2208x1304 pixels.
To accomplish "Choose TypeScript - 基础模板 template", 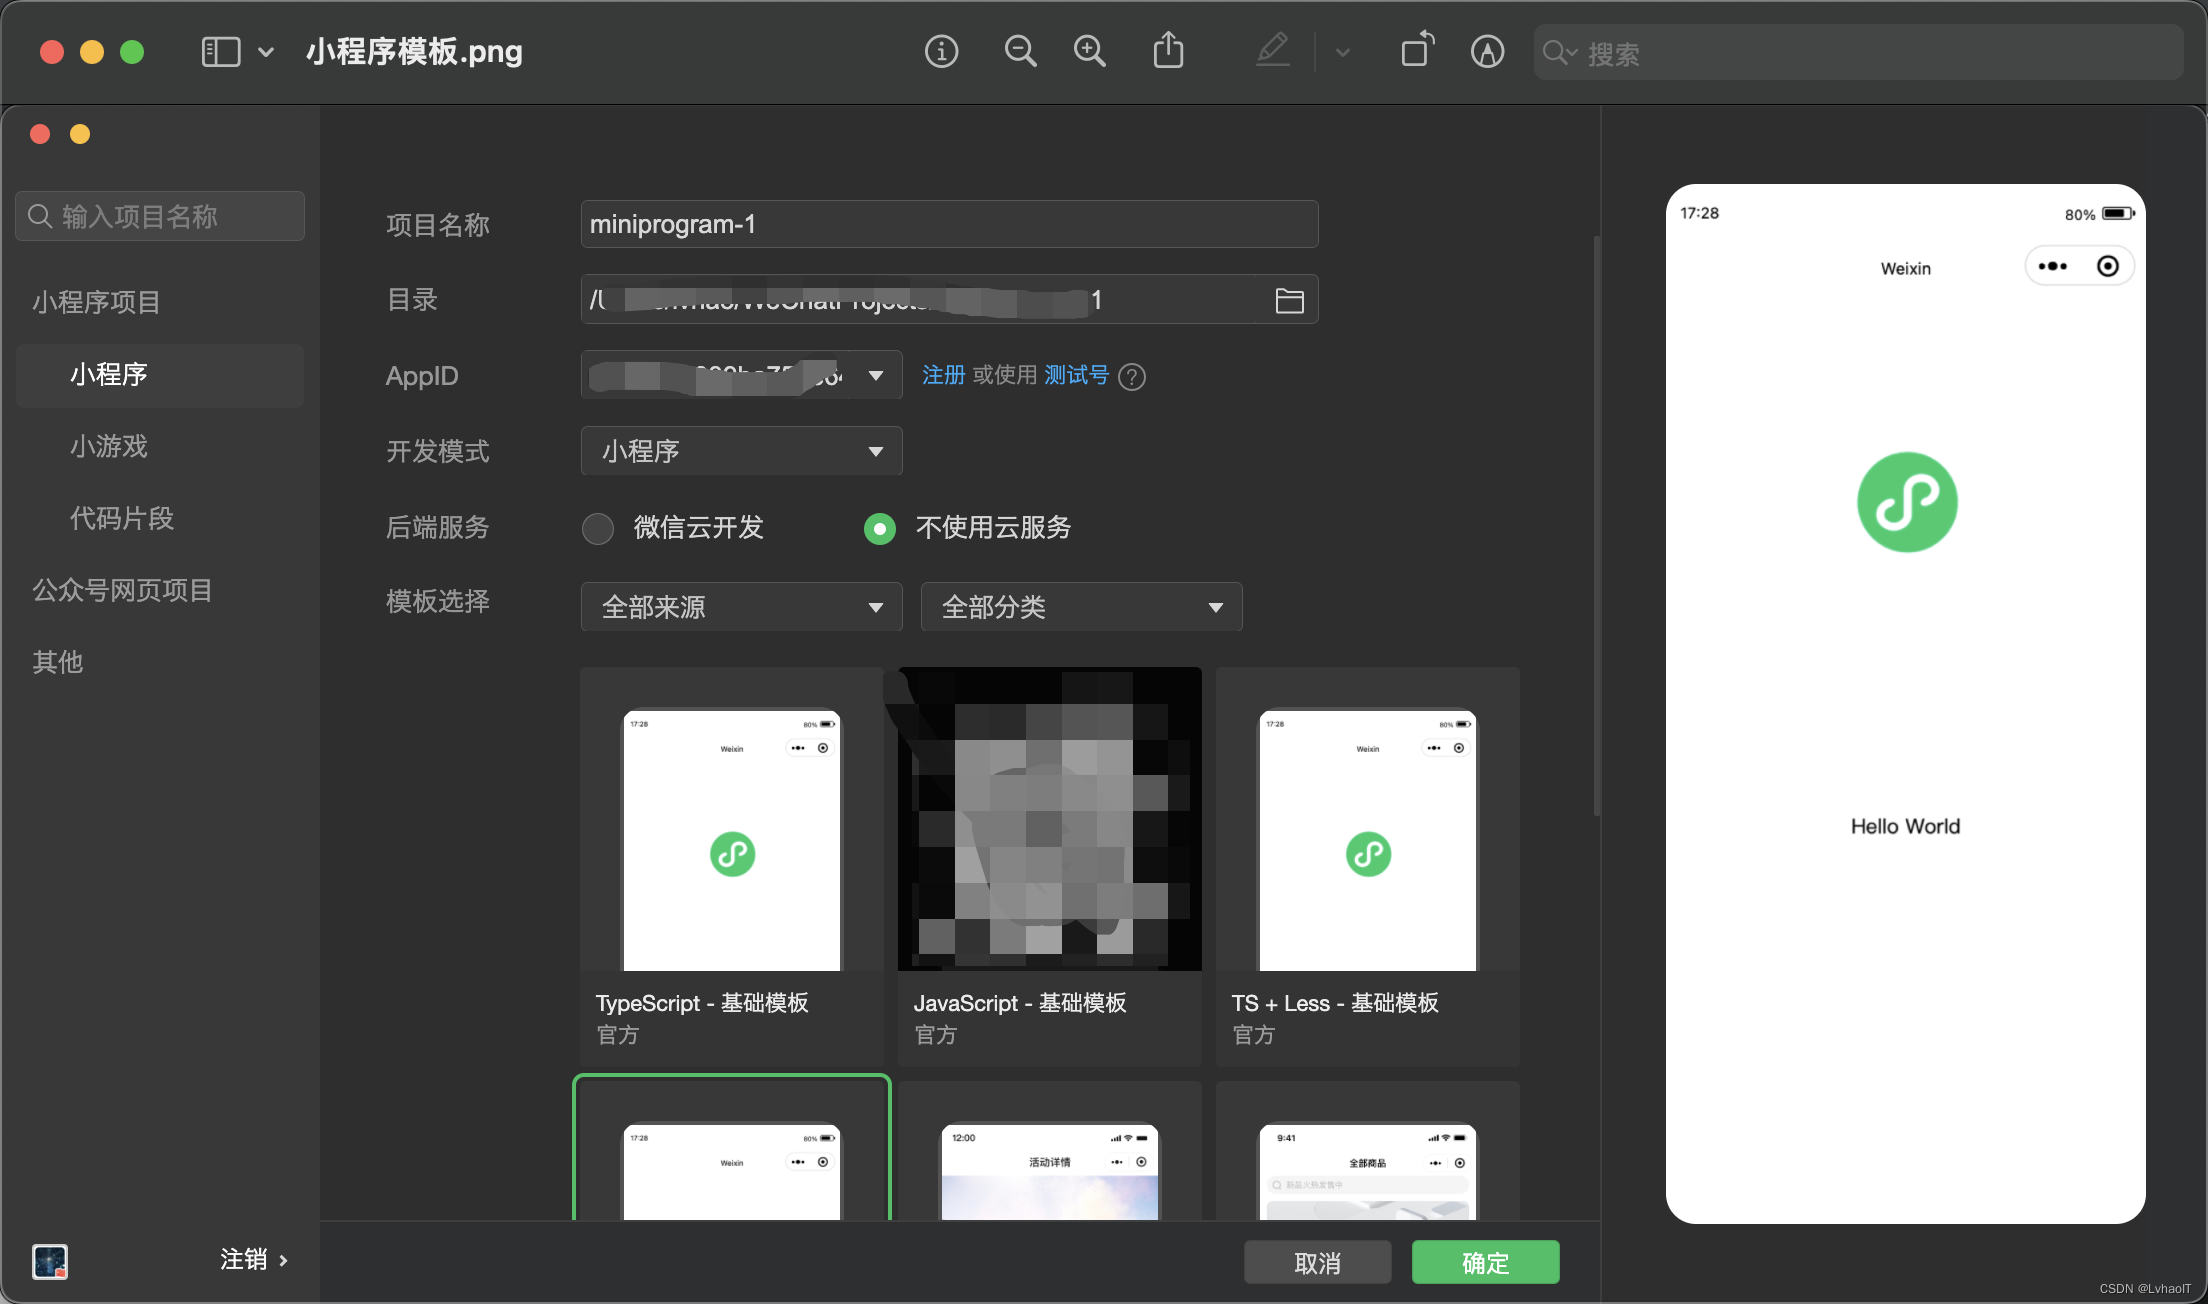I will coord(731,866).
